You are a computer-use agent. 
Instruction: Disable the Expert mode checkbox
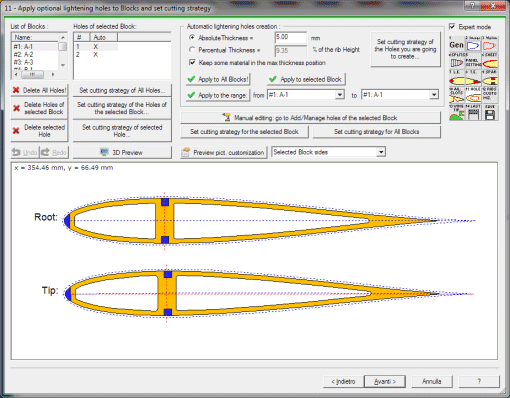pos(452,26)
